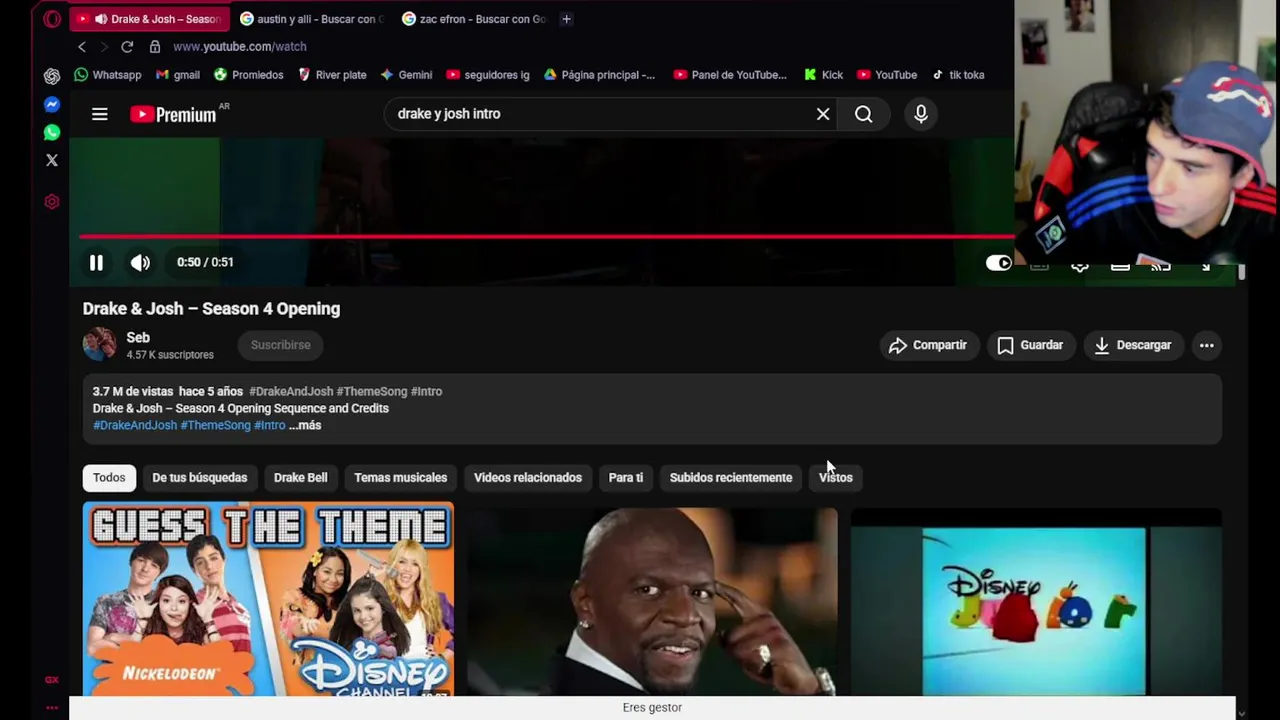This screenshot has height=720, width=1280.
Task: Click the address bar URL
Action: [x=240, y=47]
